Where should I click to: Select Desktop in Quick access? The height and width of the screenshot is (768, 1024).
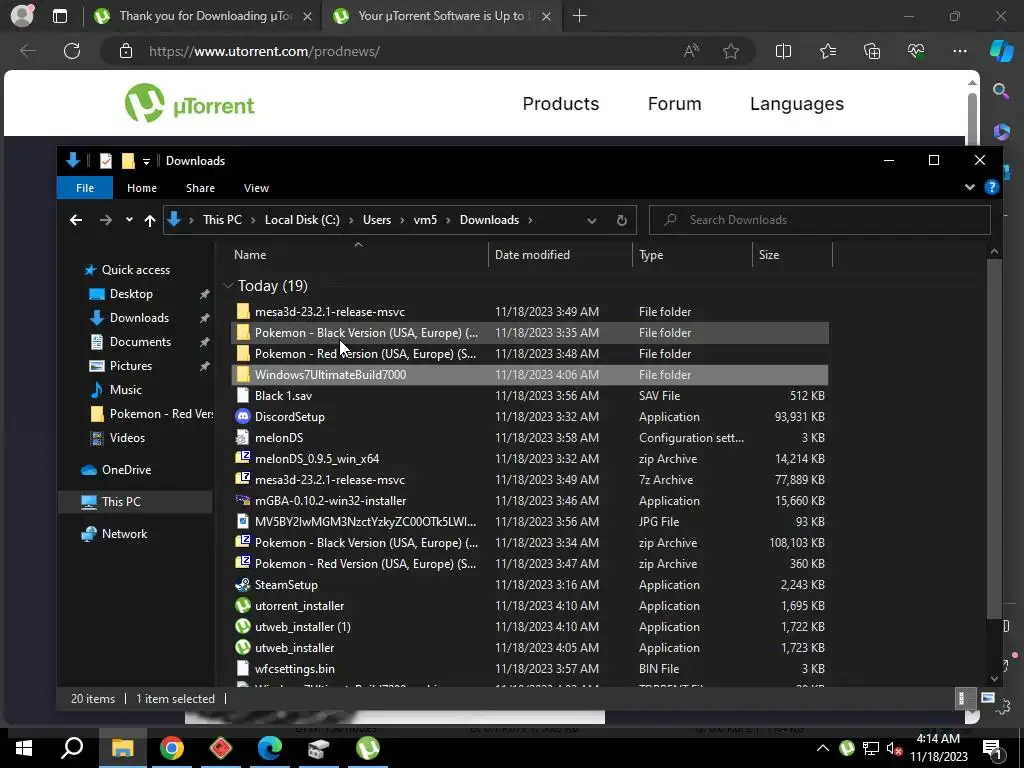(x=131, y=294)
